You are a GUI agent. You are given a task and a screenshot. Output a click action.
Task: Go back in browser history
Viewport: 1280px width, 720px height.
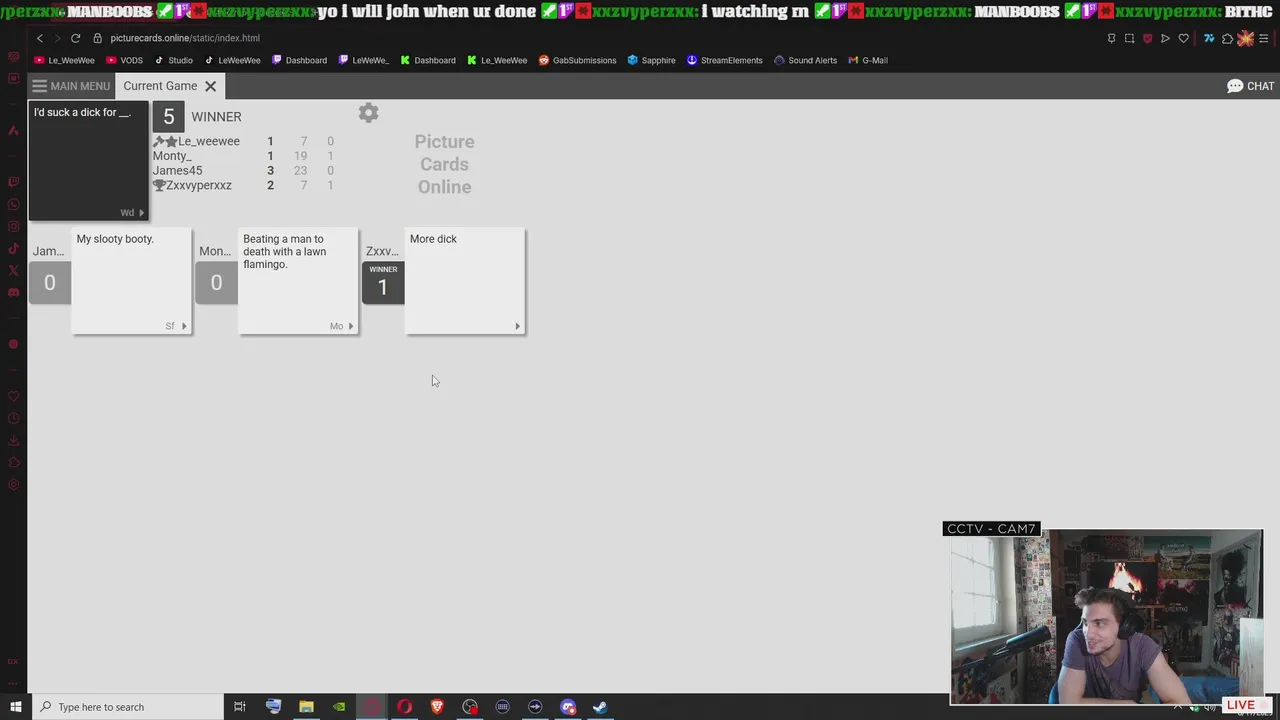[x=40, y=38]
